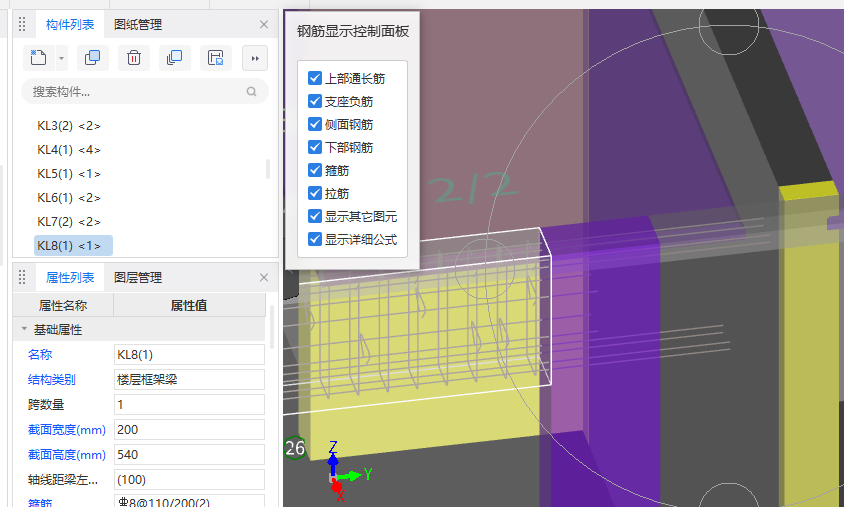
Task: Switch to the 图层管理 tab
Action: click(138, 278)
